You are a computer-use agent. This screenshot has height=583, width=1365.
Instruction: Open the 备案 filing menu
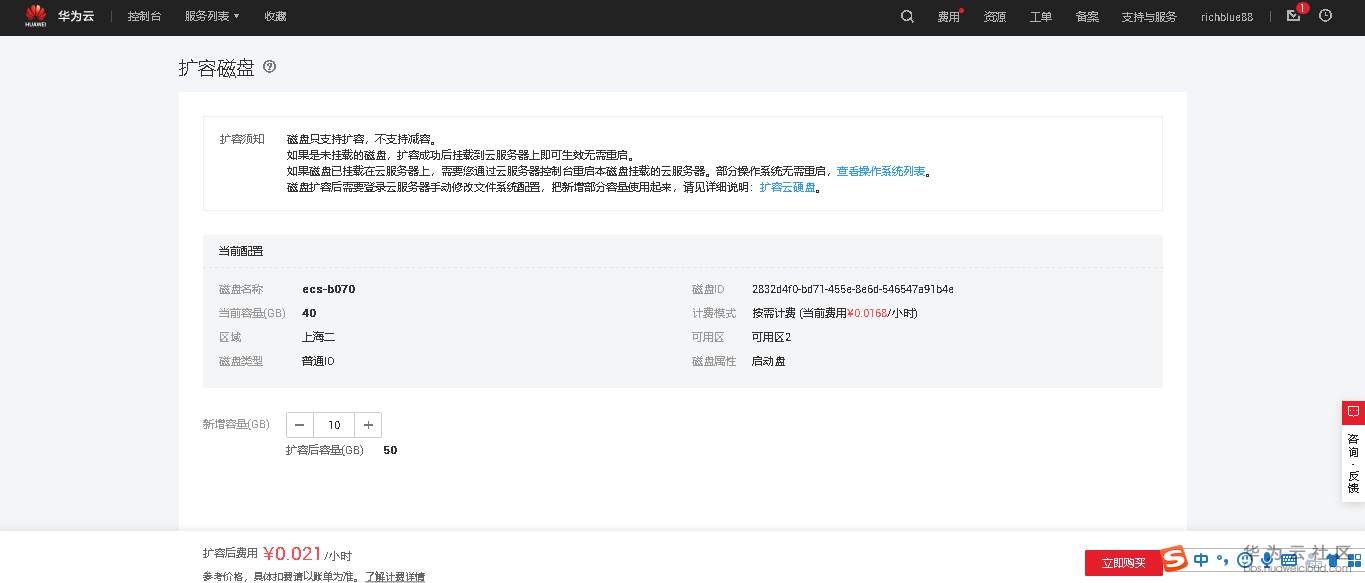[x=1087, y=17]
